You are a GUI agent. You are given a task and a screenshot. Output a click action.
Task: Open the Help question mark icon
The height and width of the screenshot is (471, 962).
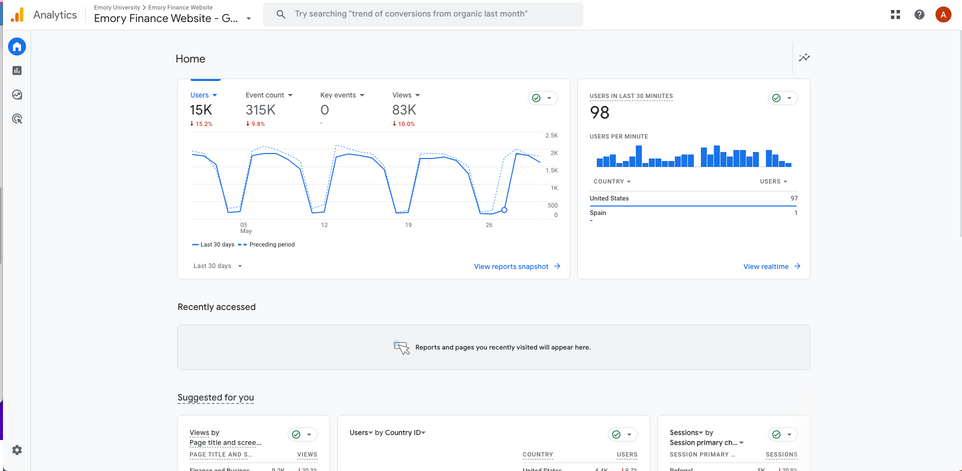919,15
